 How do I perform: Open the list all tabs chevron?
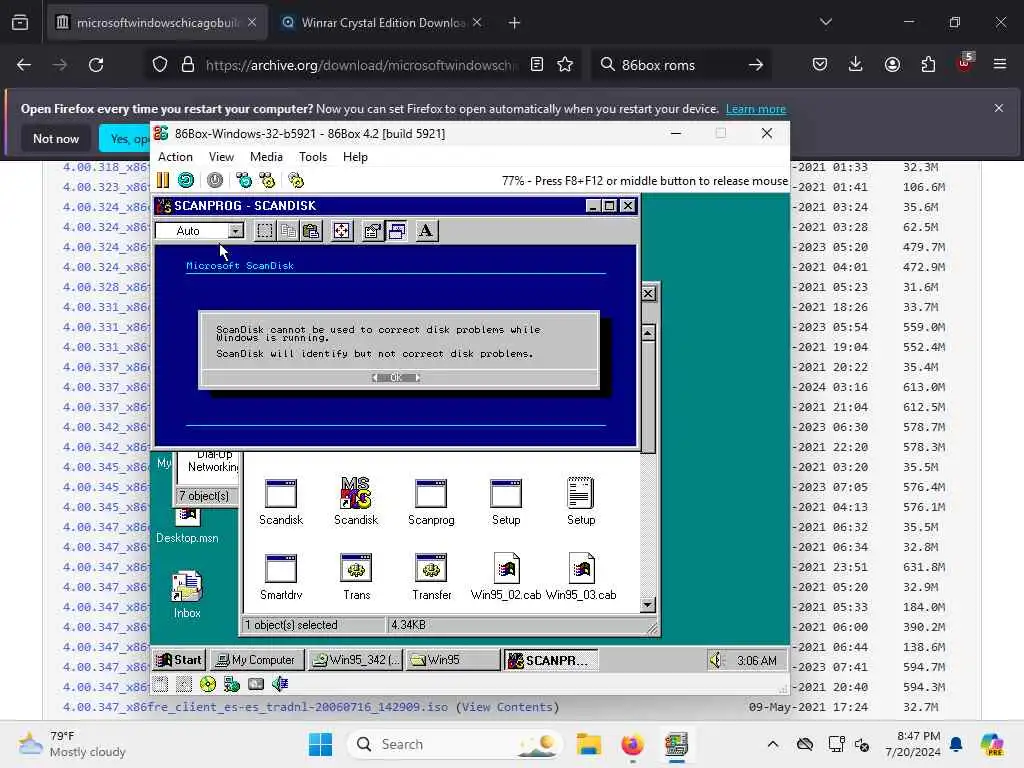point(825,23)
